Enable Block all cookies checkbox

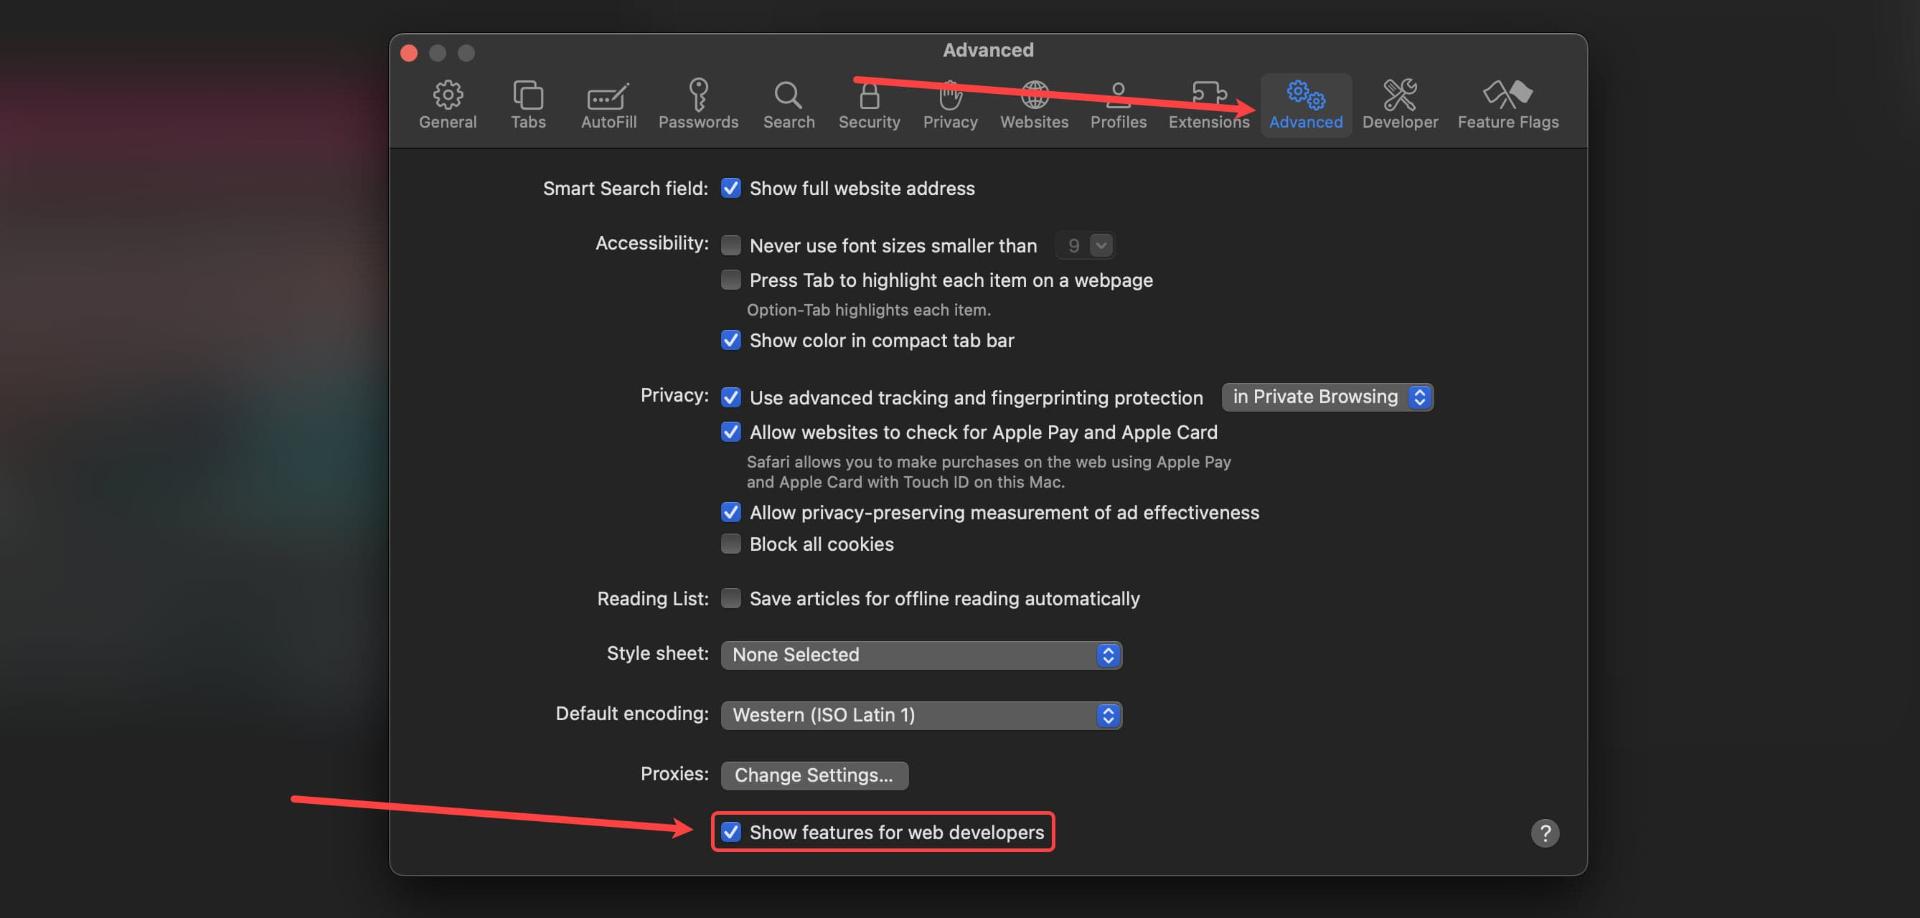point(731,544)
